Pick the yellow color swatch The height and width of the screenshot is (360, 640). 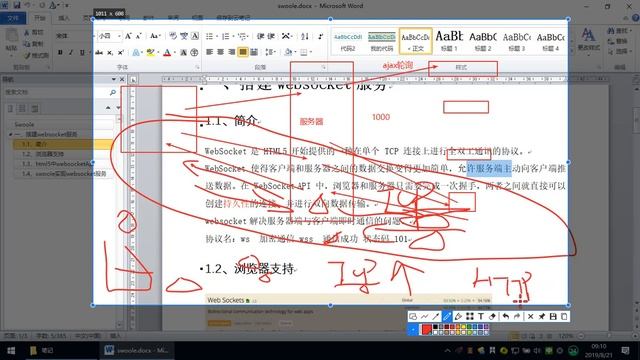464,327
